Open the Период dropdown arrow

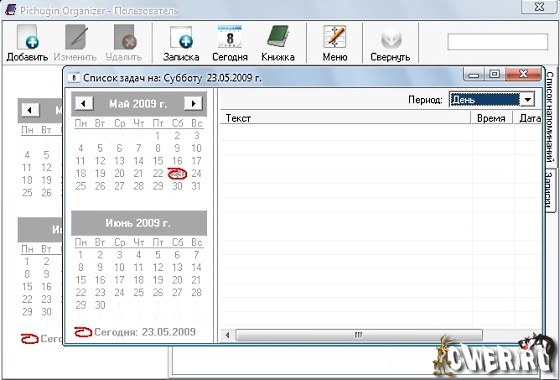coord(528,100)
